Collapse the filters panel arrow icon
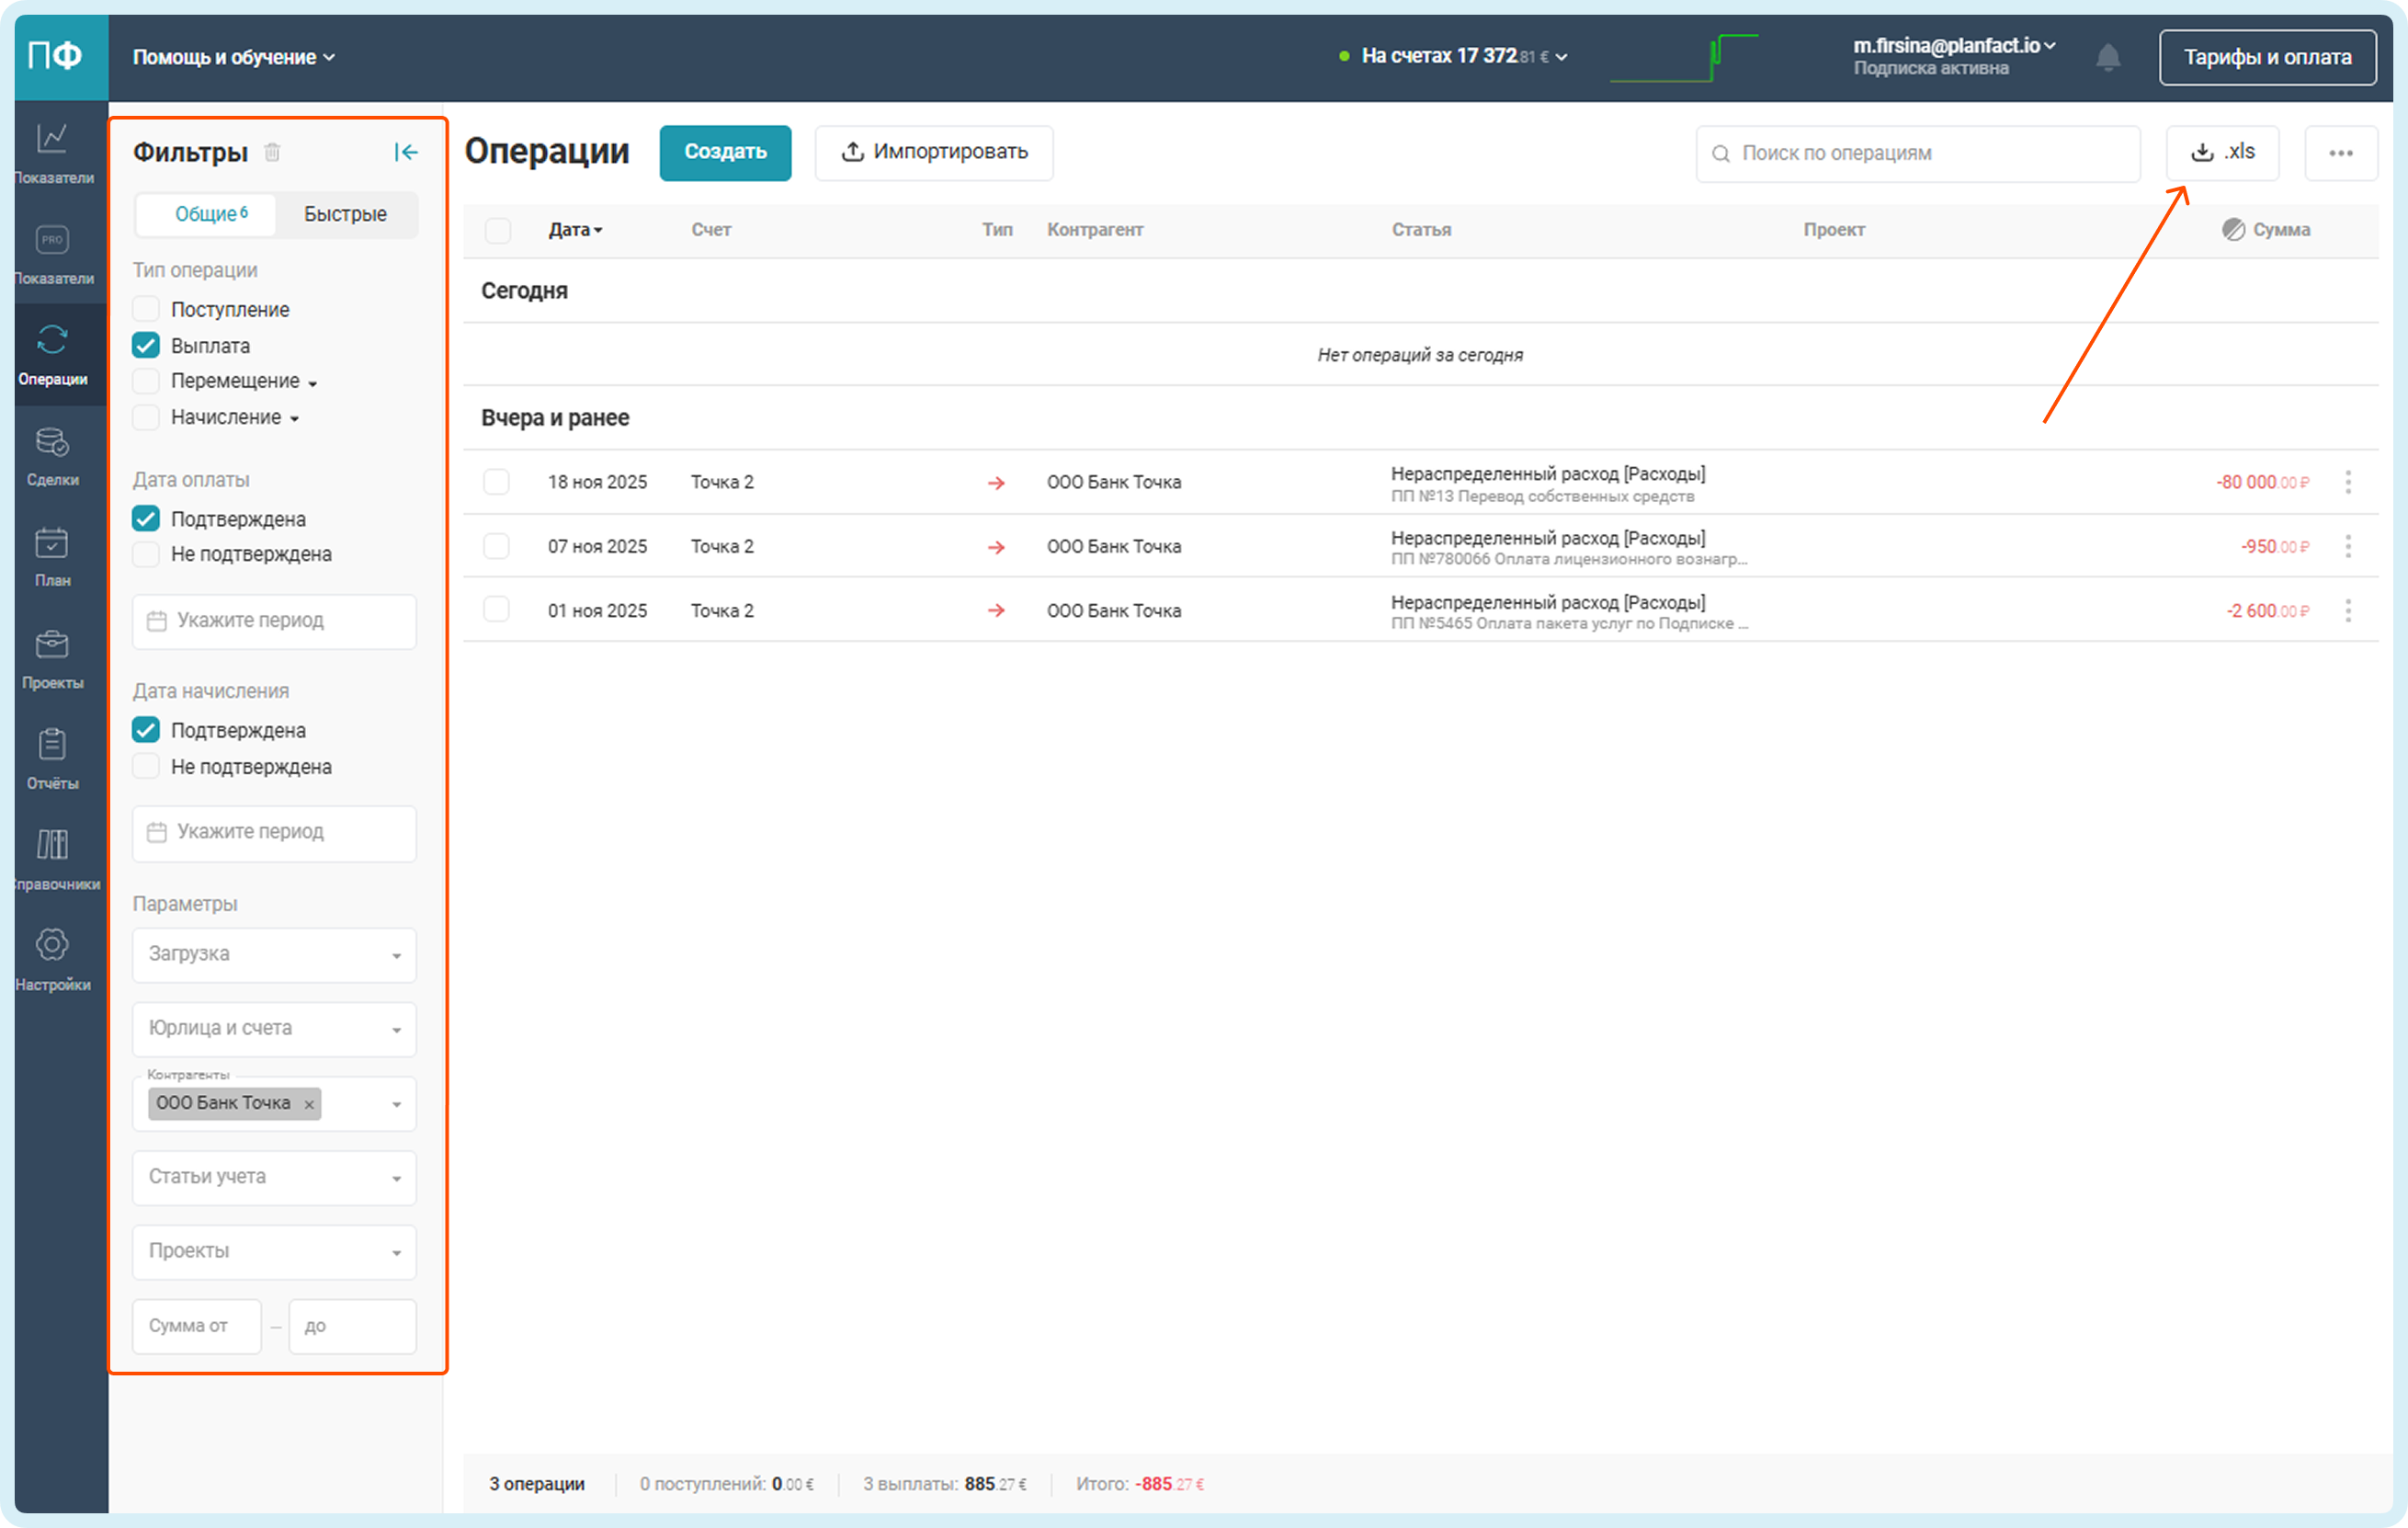 click(x=405, y=152)
